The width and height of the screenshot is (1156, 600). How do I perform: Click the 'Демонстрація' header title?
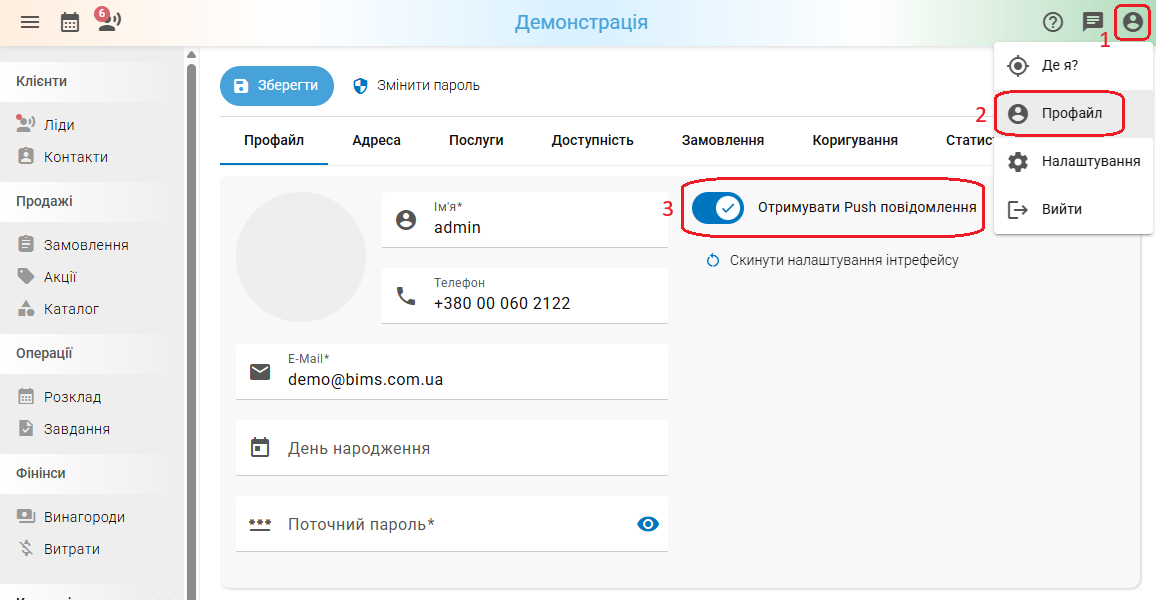[581, 22]
